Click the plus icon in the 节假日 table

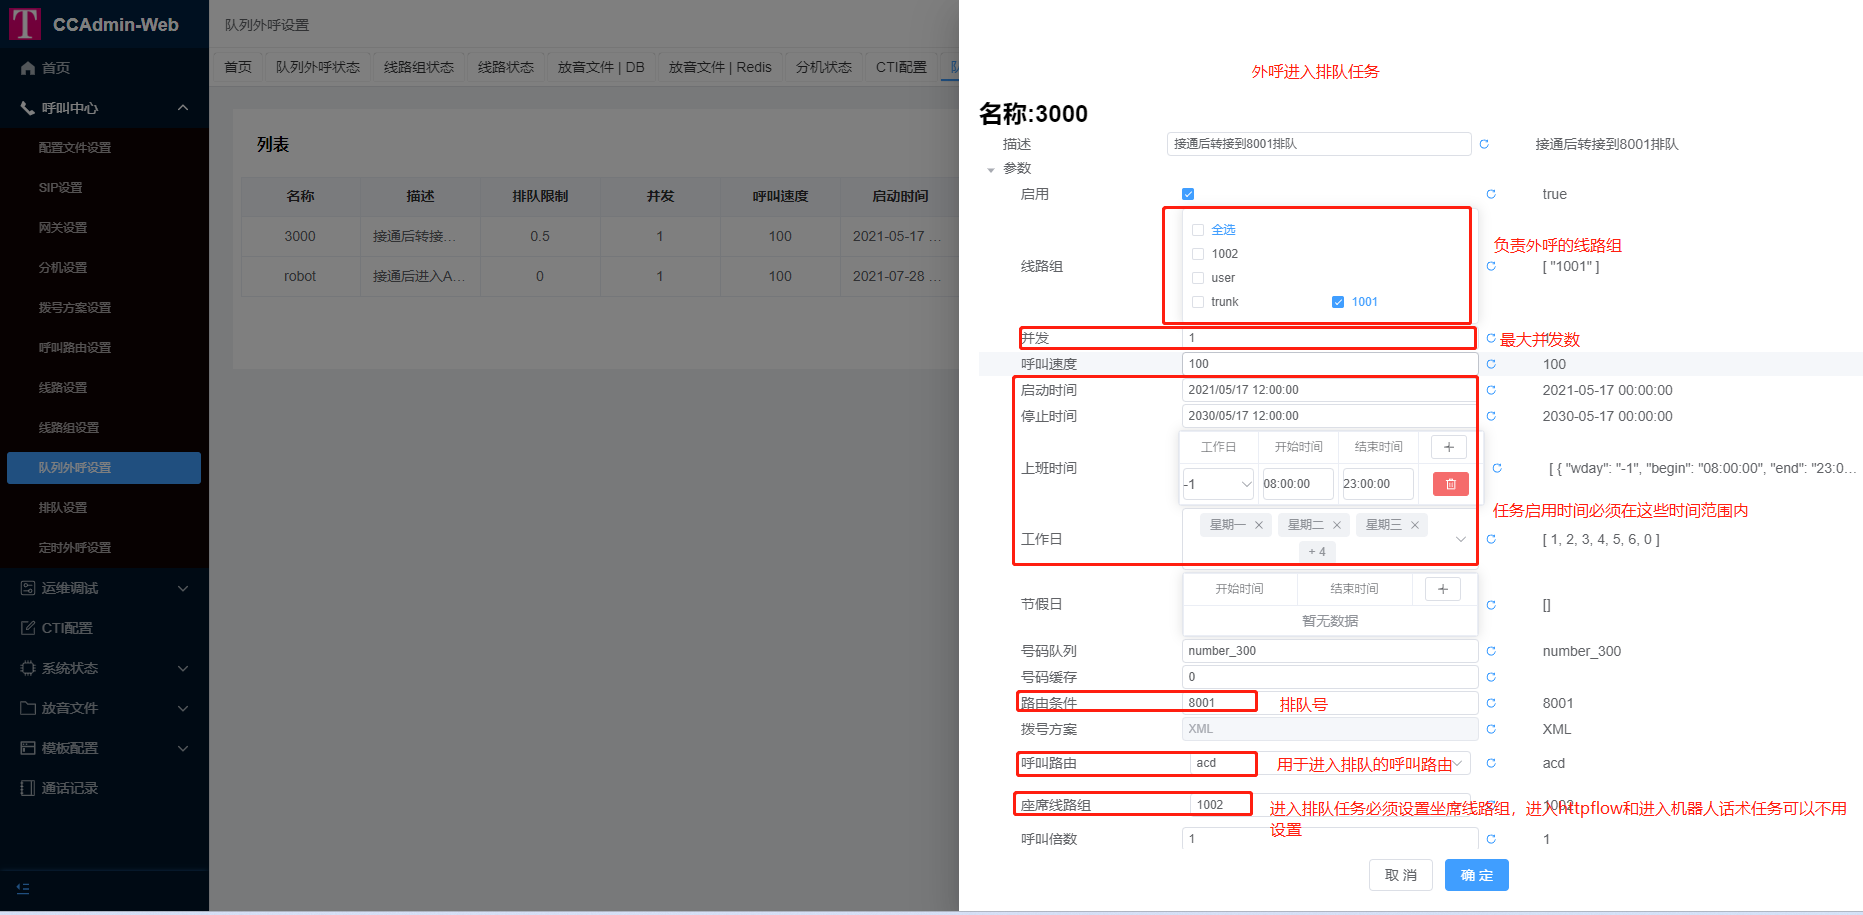tap(1442, 589)
